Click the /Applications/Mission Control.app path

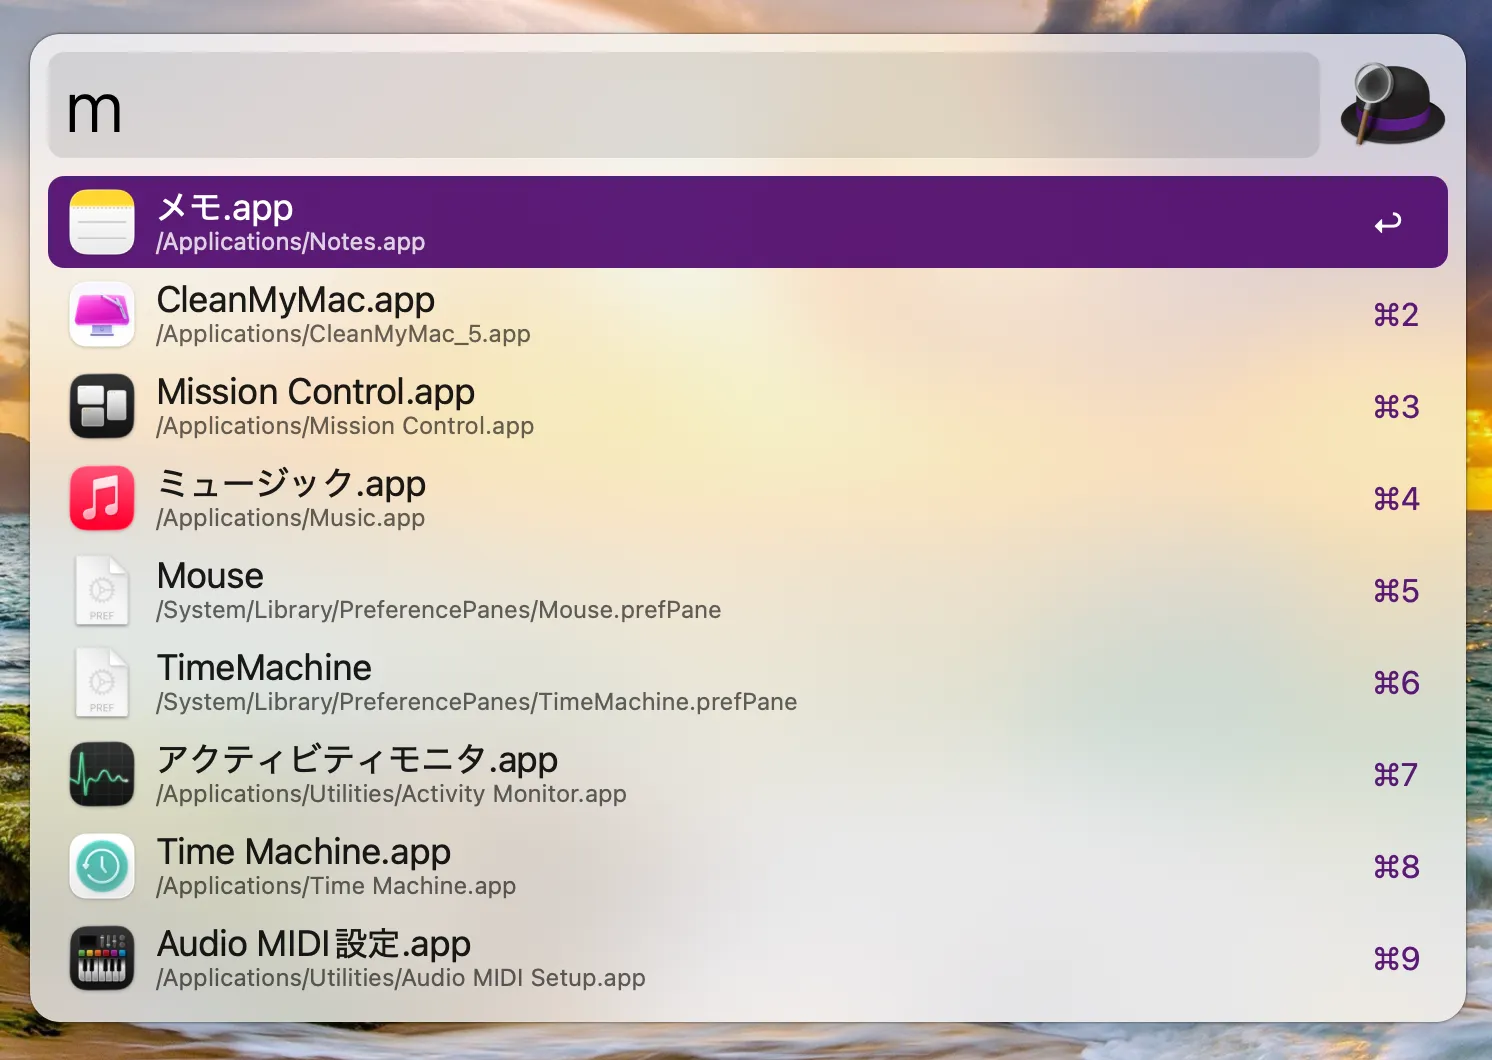point(345,426)
